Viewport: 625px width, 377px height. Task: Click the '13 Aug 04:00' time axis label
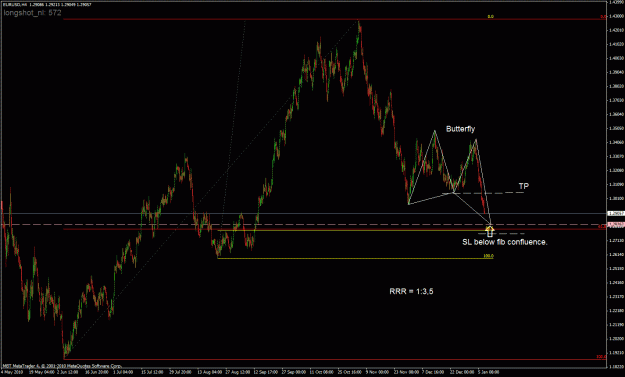tap(210, 372)
